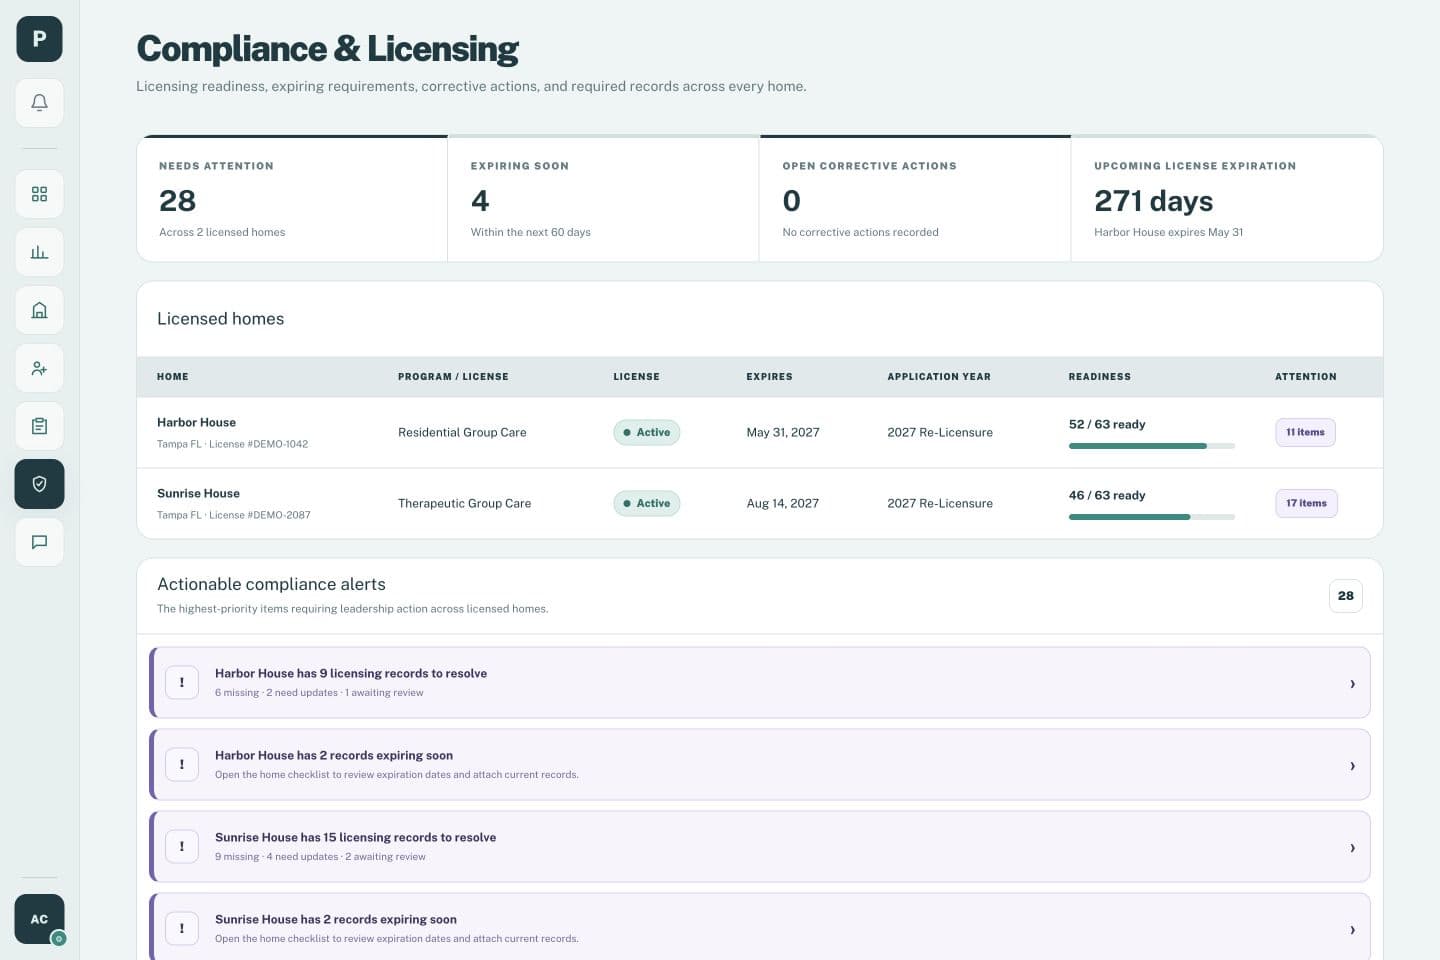
Task: Click exclamation icon on Sunrise House expiring alert
Action: 181,929
